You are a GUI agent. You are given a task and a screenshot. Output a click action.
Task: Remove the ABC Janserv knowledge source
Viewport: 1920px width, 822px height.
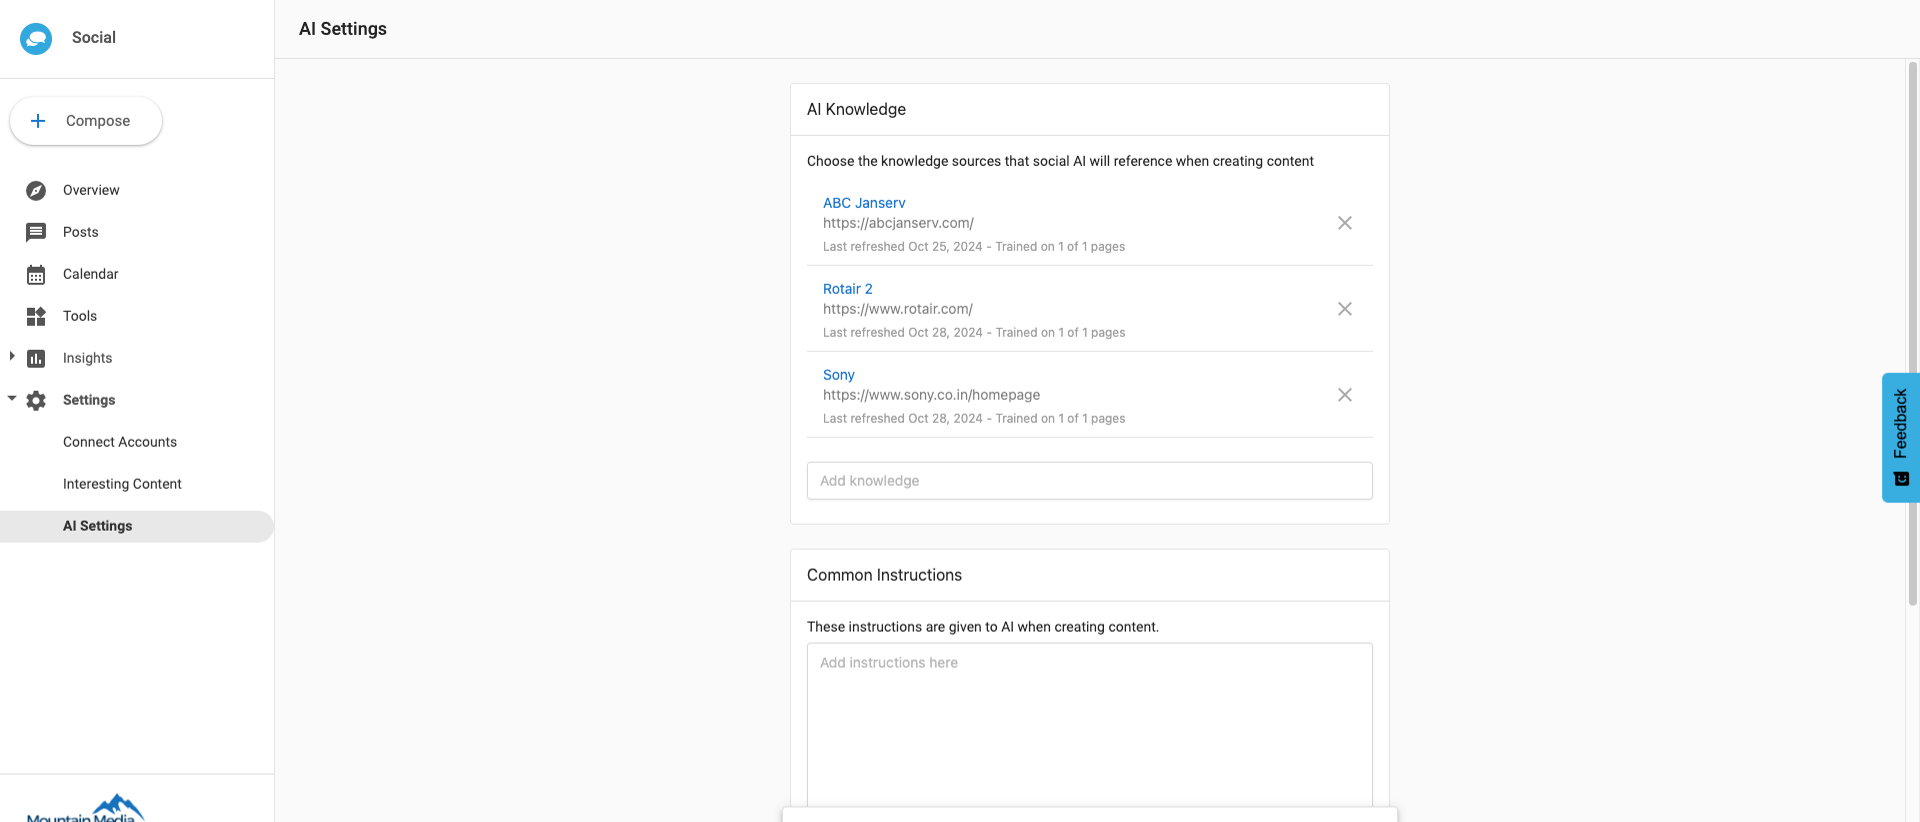tap(1345, 223)
